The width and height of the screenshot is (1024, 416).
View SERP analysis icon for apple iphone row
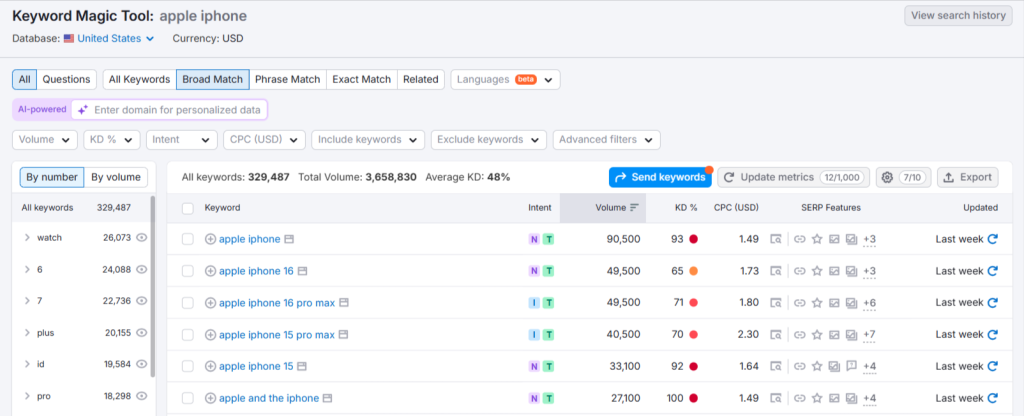[775, 239]
